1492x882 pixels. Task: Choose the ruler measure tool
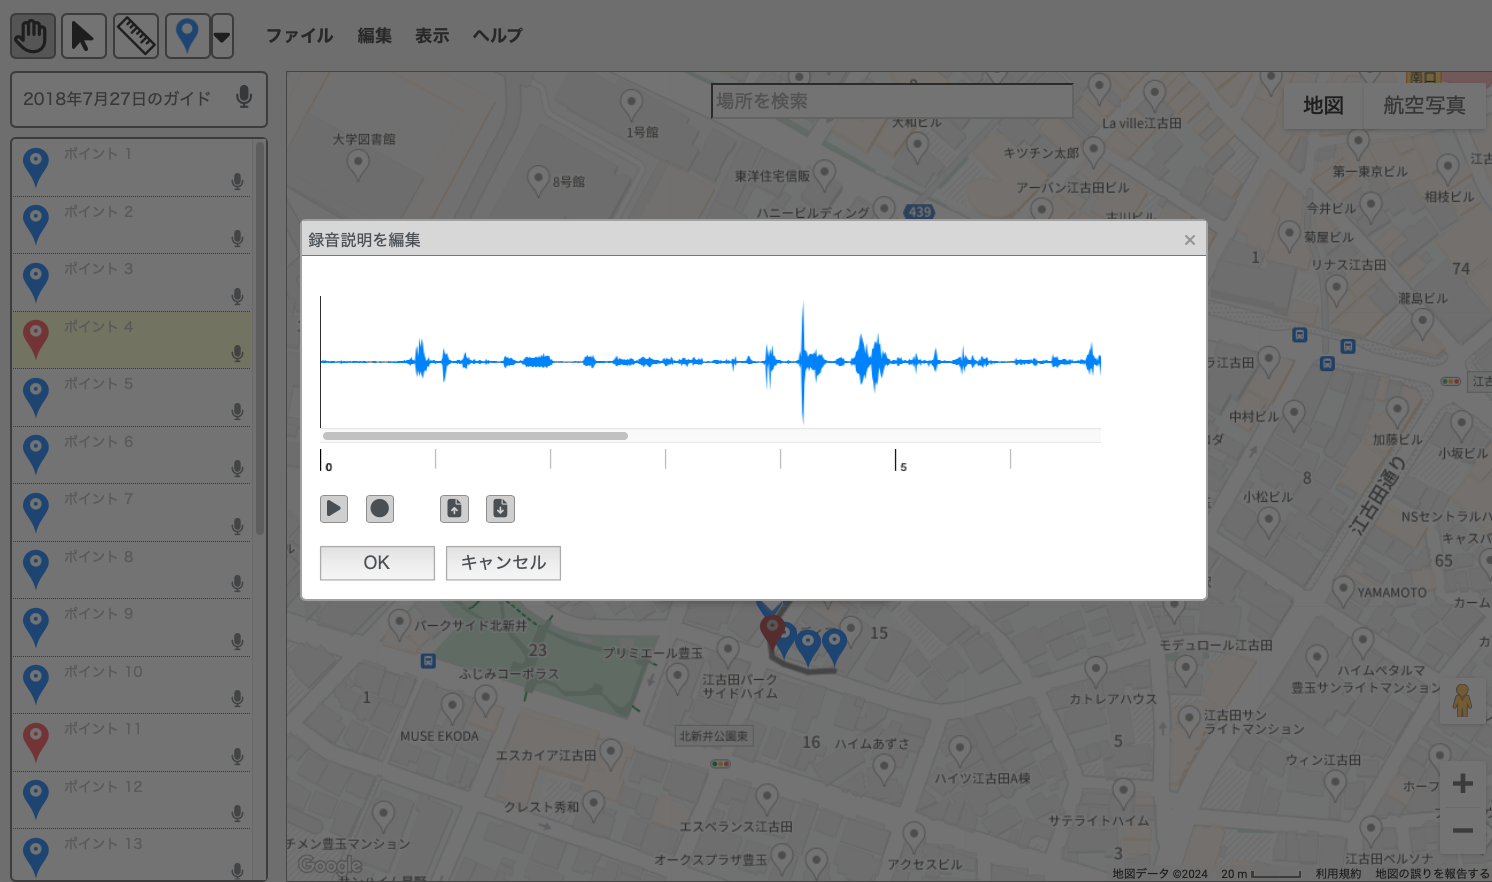point(135,37)
